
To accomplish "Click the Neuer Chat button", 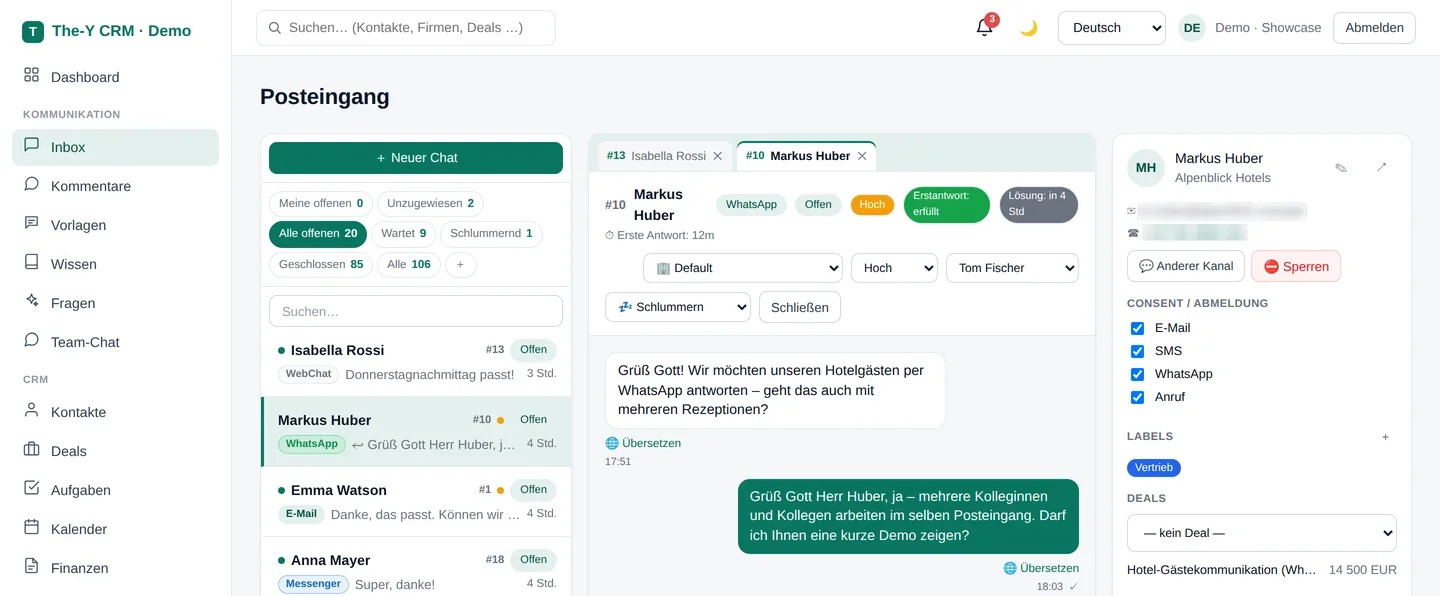I will (416, 158).
